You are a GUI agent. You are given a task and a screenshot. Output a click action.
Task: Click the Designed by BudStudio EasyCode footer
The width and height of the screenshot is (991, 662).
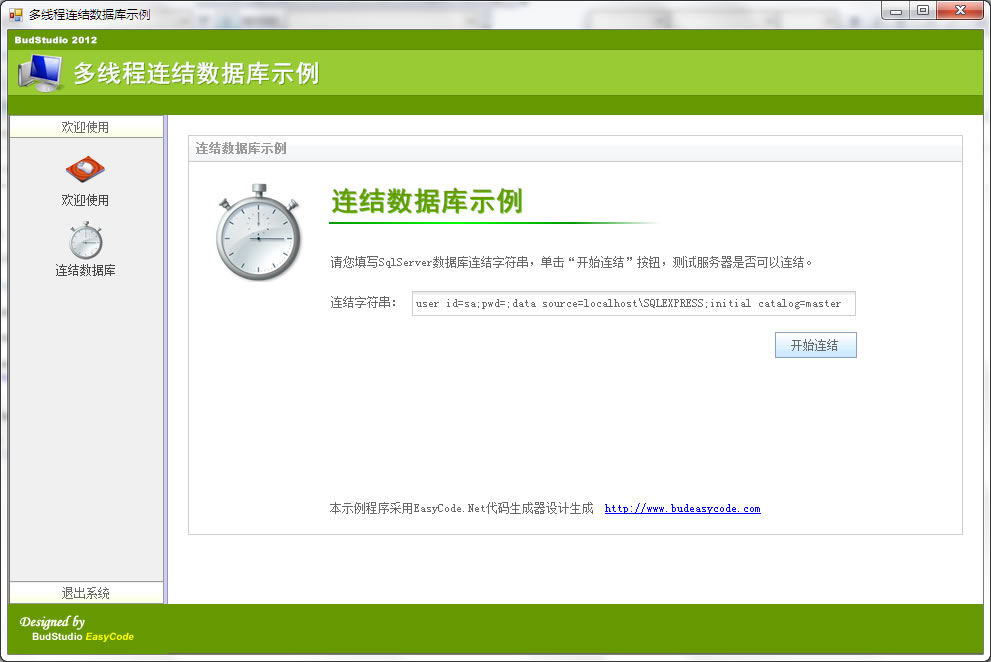click(x=76, y=628)
